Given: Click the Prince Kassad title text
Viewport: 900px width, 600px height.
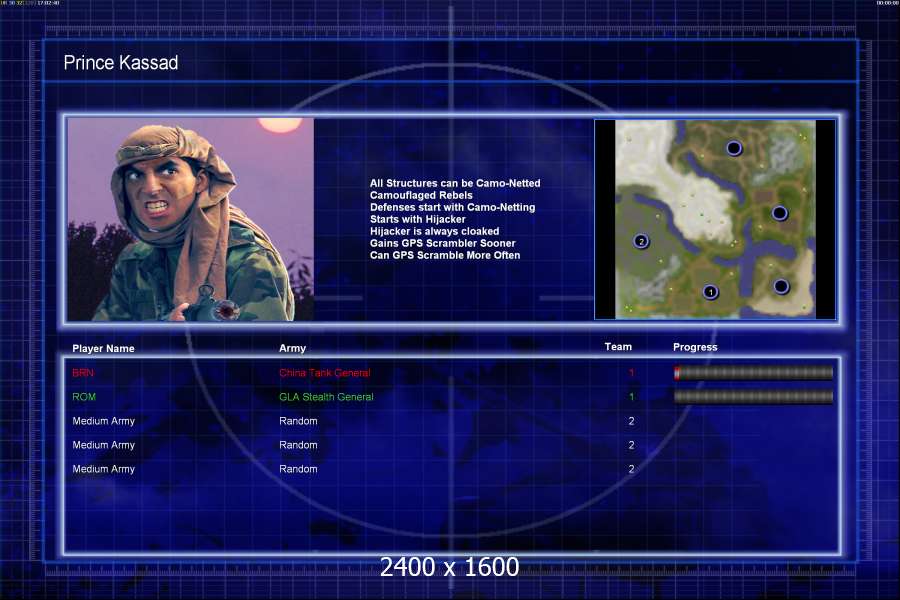Looking at the screenshot, I should pos(121,63).
